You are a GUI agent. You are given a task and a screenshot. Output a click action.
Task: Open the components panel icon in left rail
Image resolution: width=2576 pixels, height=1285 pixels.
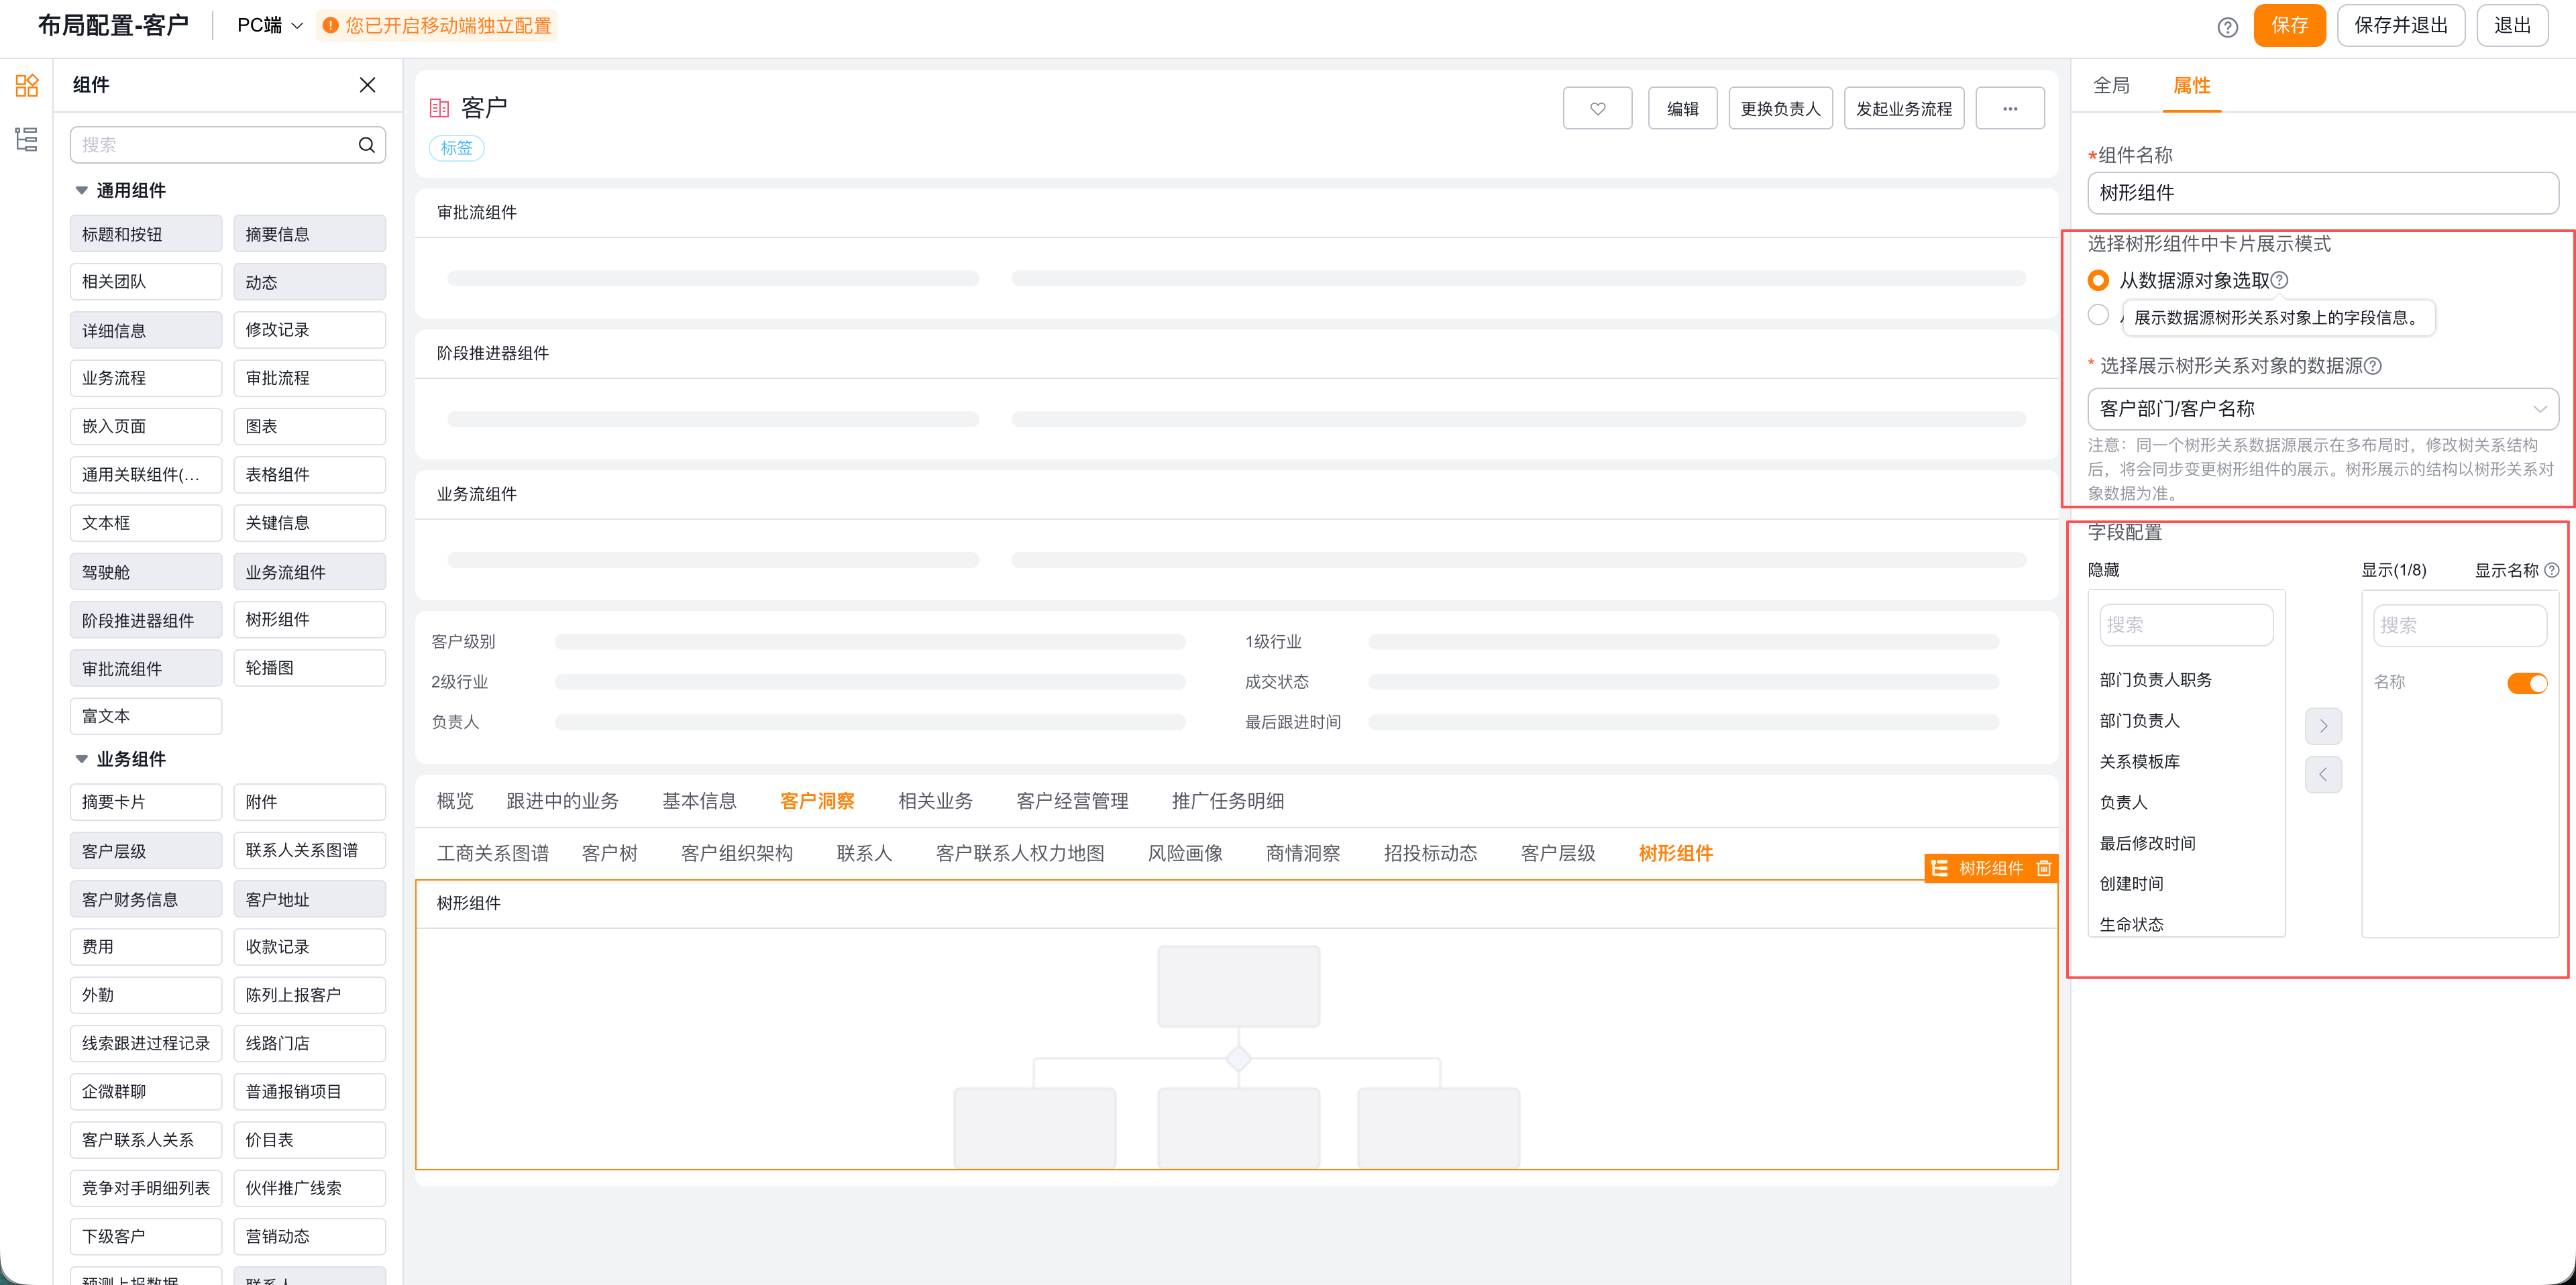(x=27, y=85)
